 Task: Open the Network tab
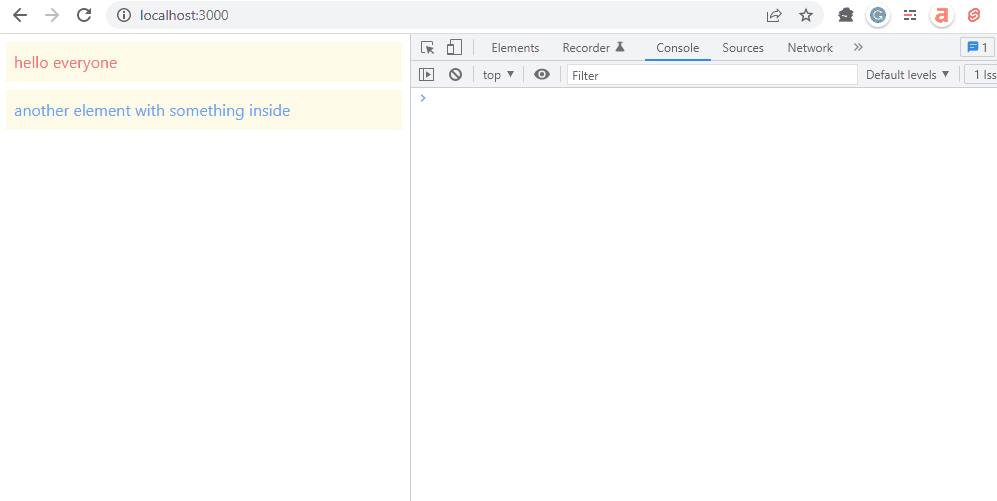click(810, 48)
